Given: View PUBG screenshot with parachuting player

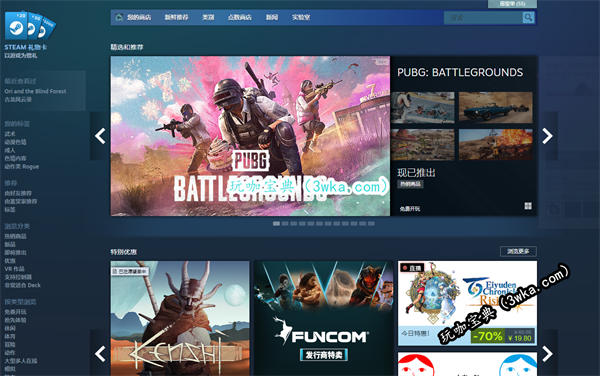Looking at the screenshot, I should click(x=423, y=107).
